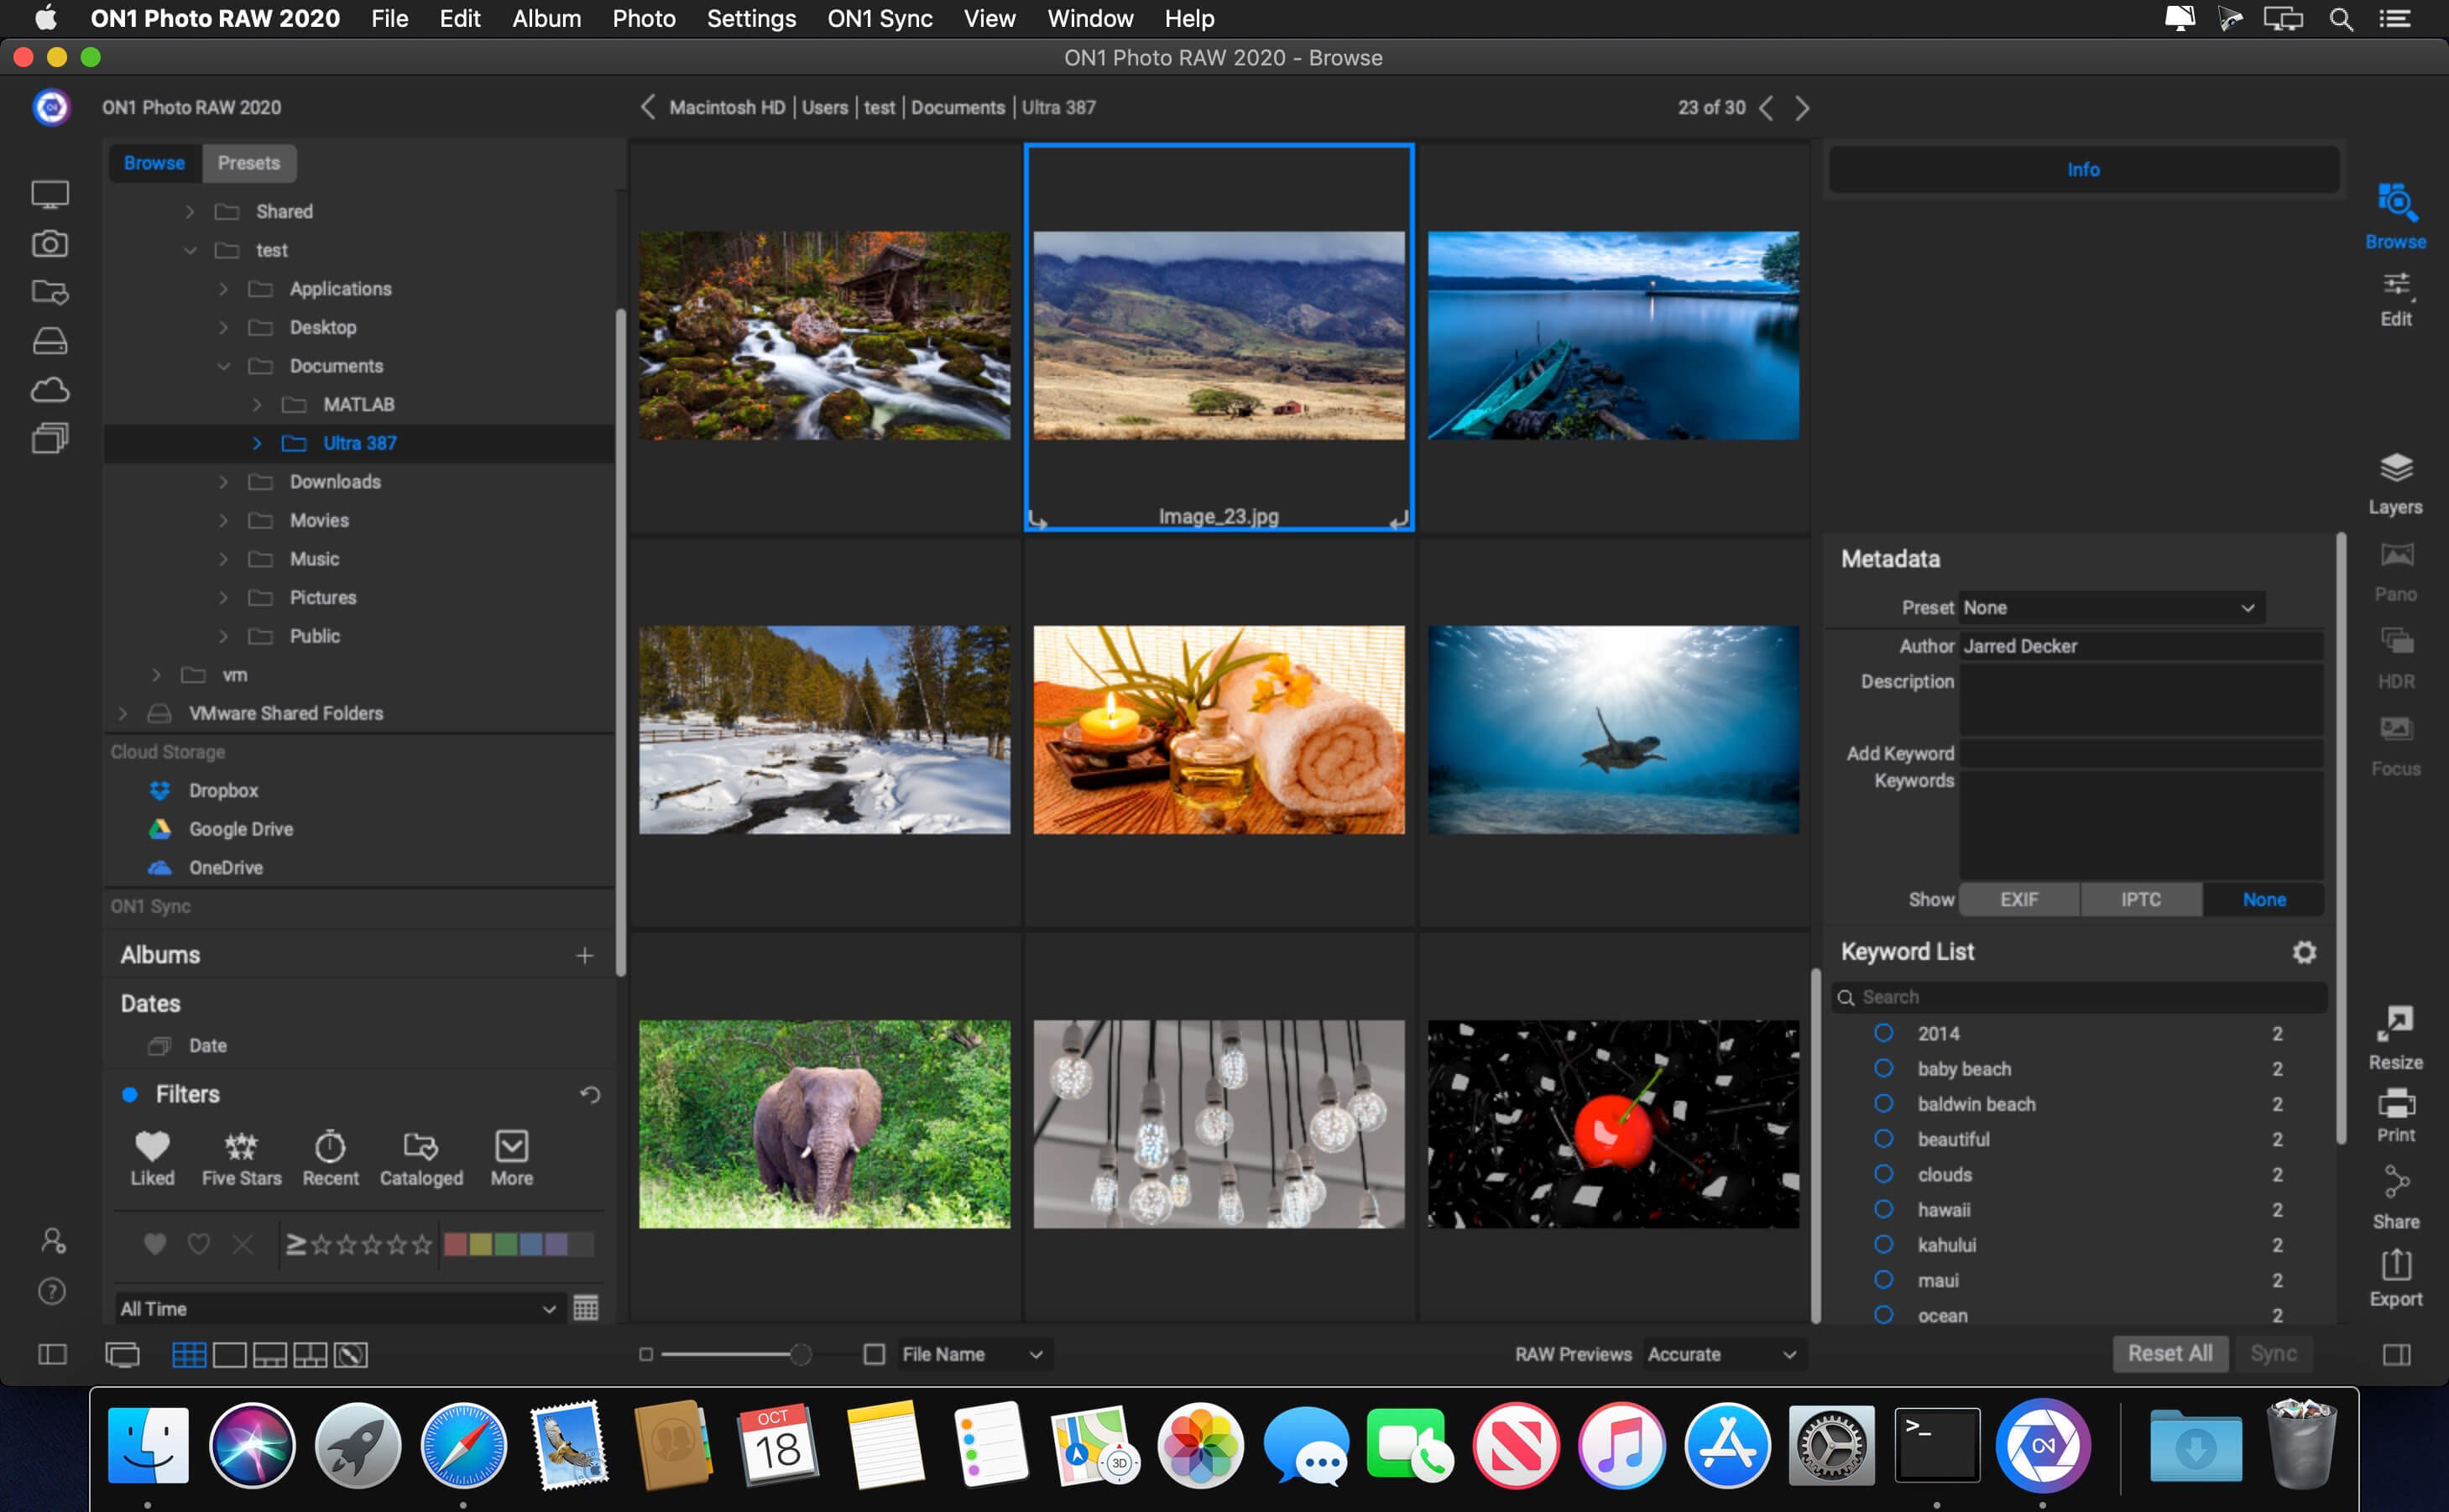Viewport: 2449px width, 1512px height.
Task: Open the Layers panel icon
Action: 2395,470
